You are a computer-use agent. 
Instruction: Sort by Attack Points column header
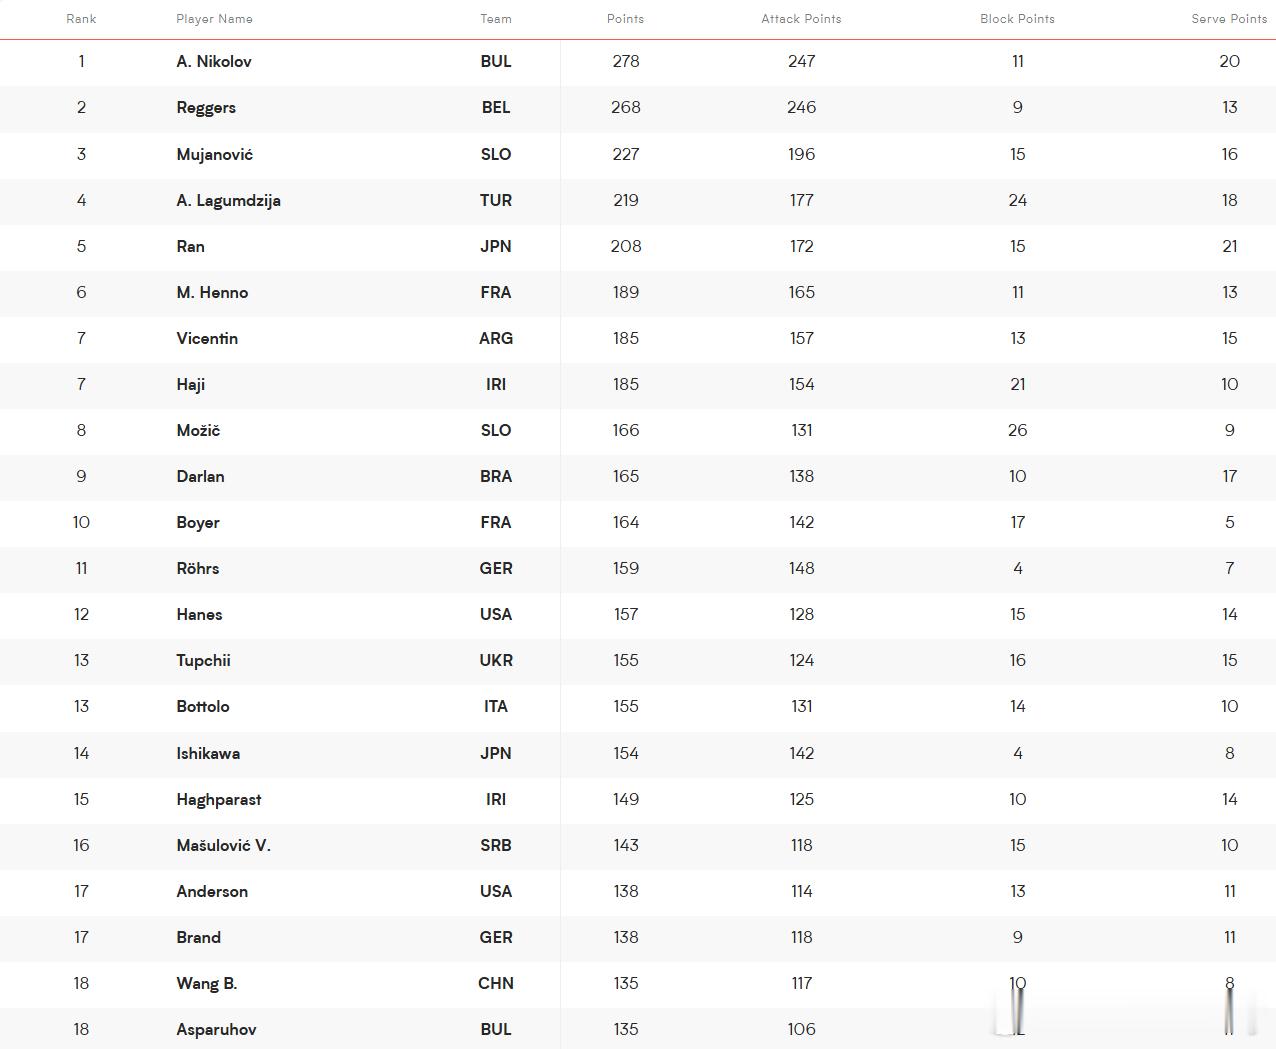point(801,19)
